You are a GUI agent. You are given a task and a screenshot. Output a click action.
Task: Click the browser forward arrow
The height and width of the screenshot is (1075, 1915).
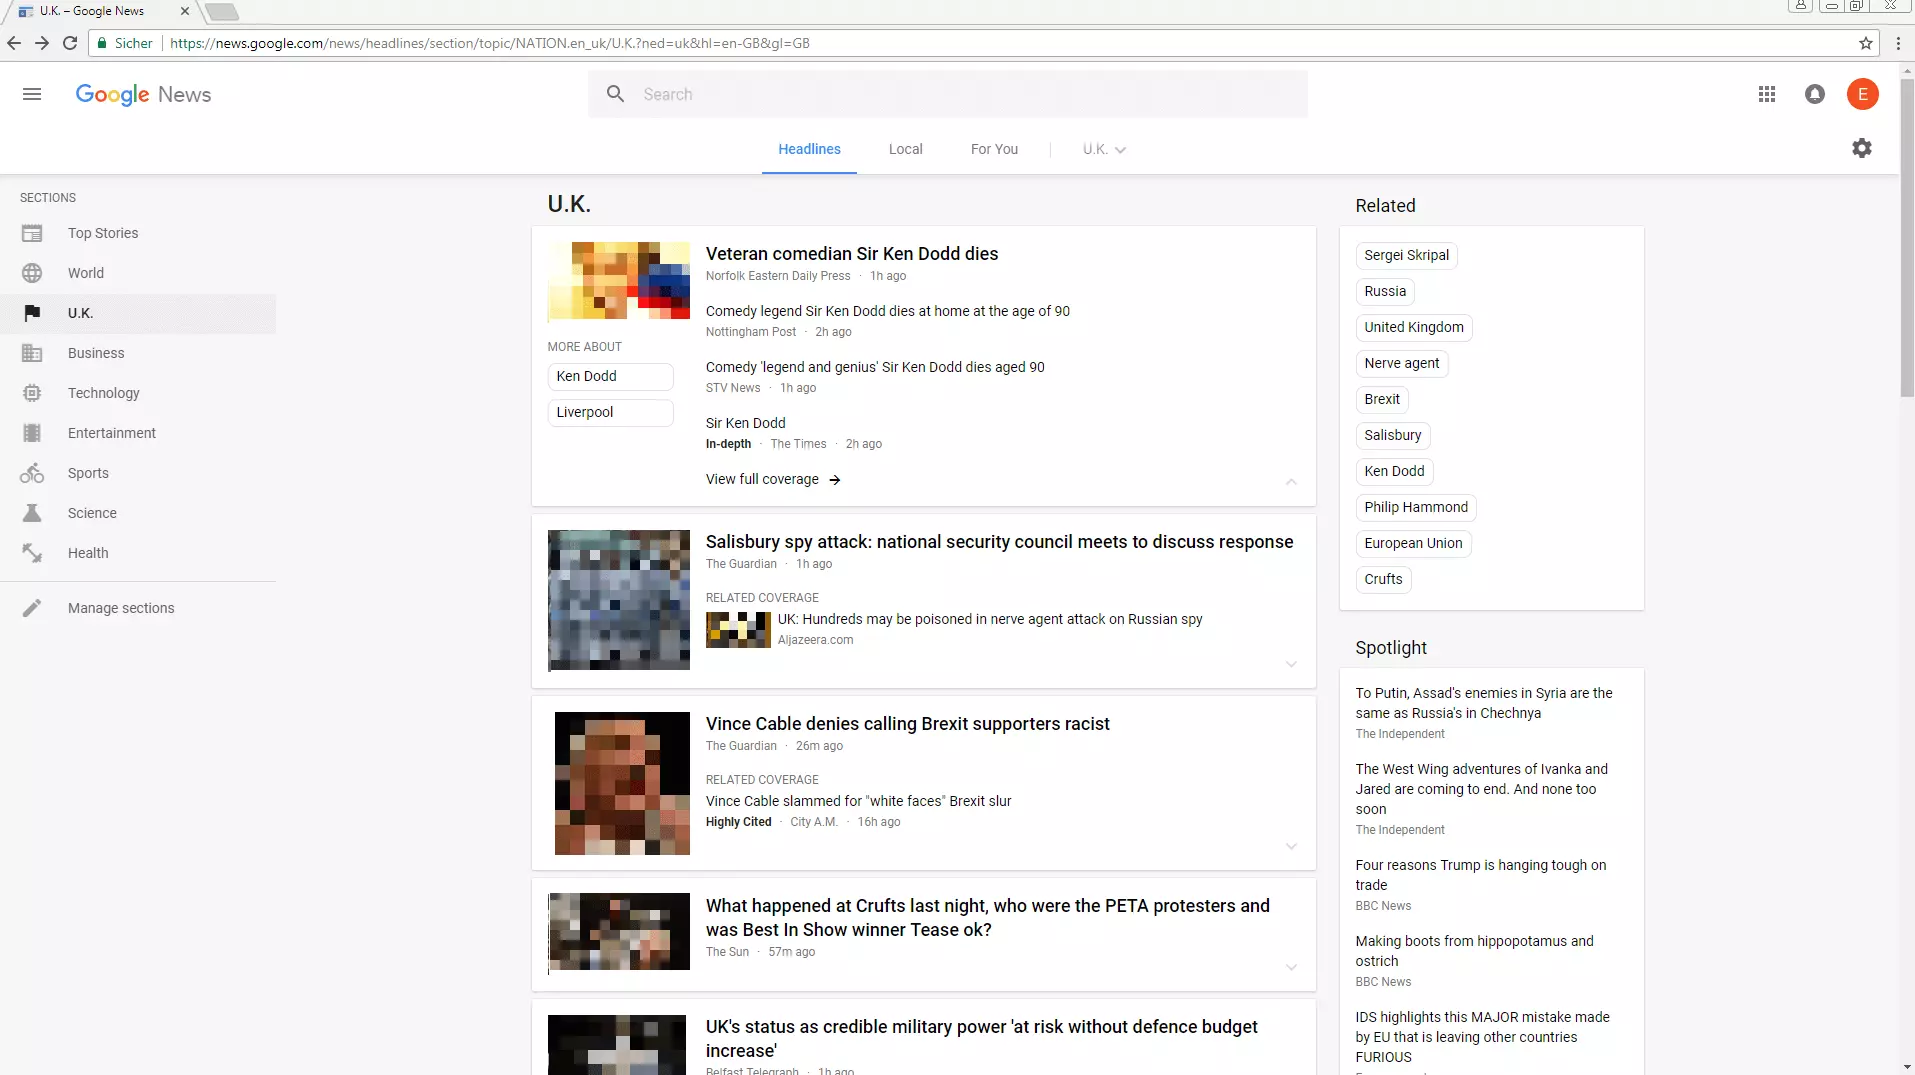click(x=42, y=43)
